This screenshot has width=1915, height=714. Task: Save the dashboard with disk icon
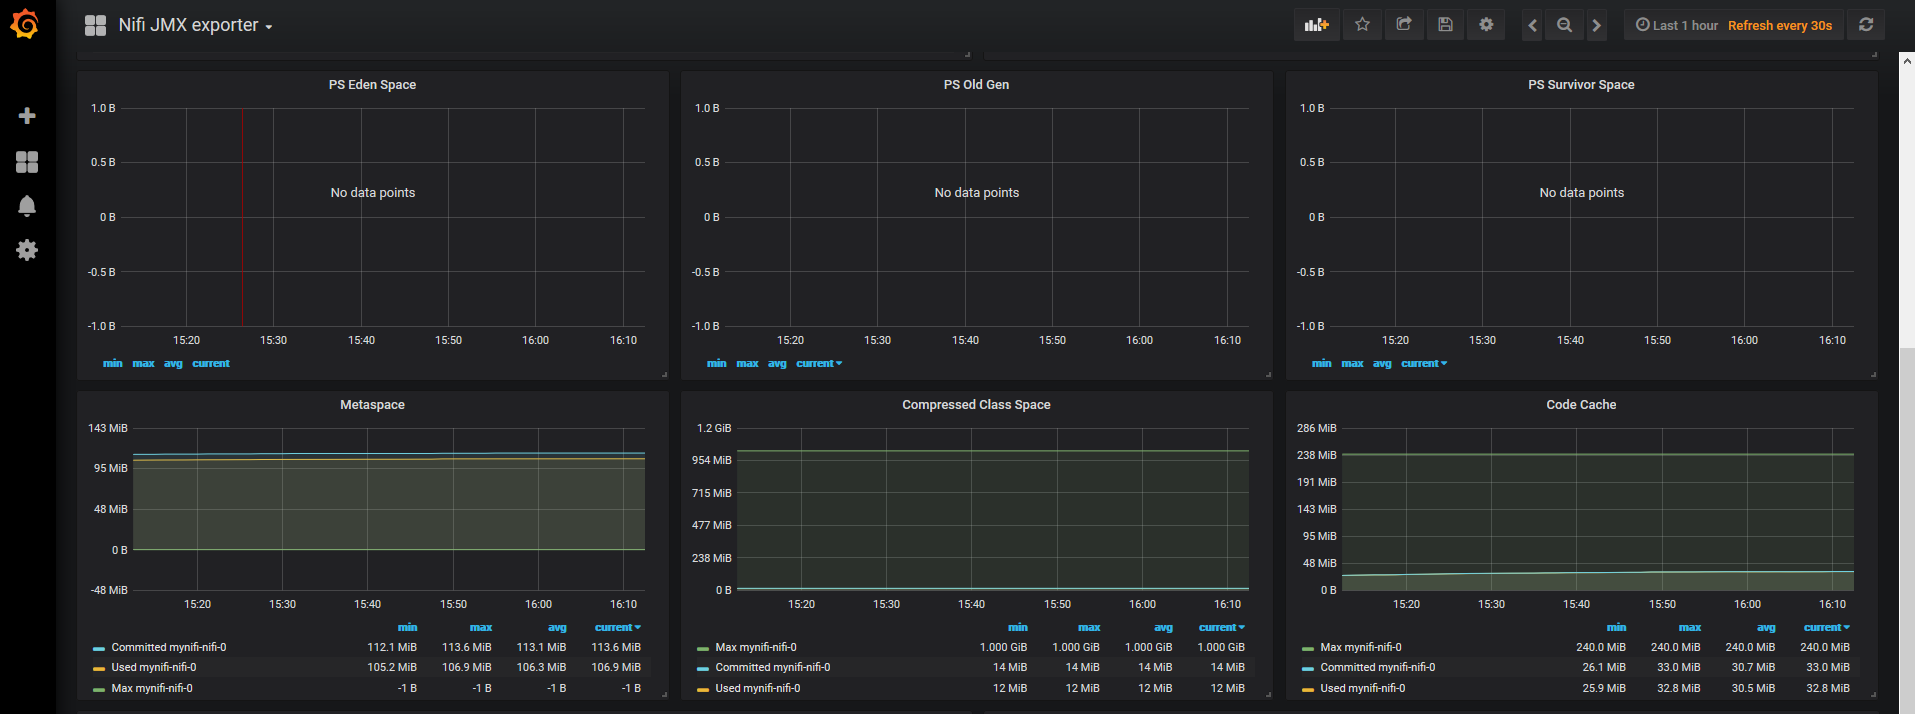tap(1445, 25)
